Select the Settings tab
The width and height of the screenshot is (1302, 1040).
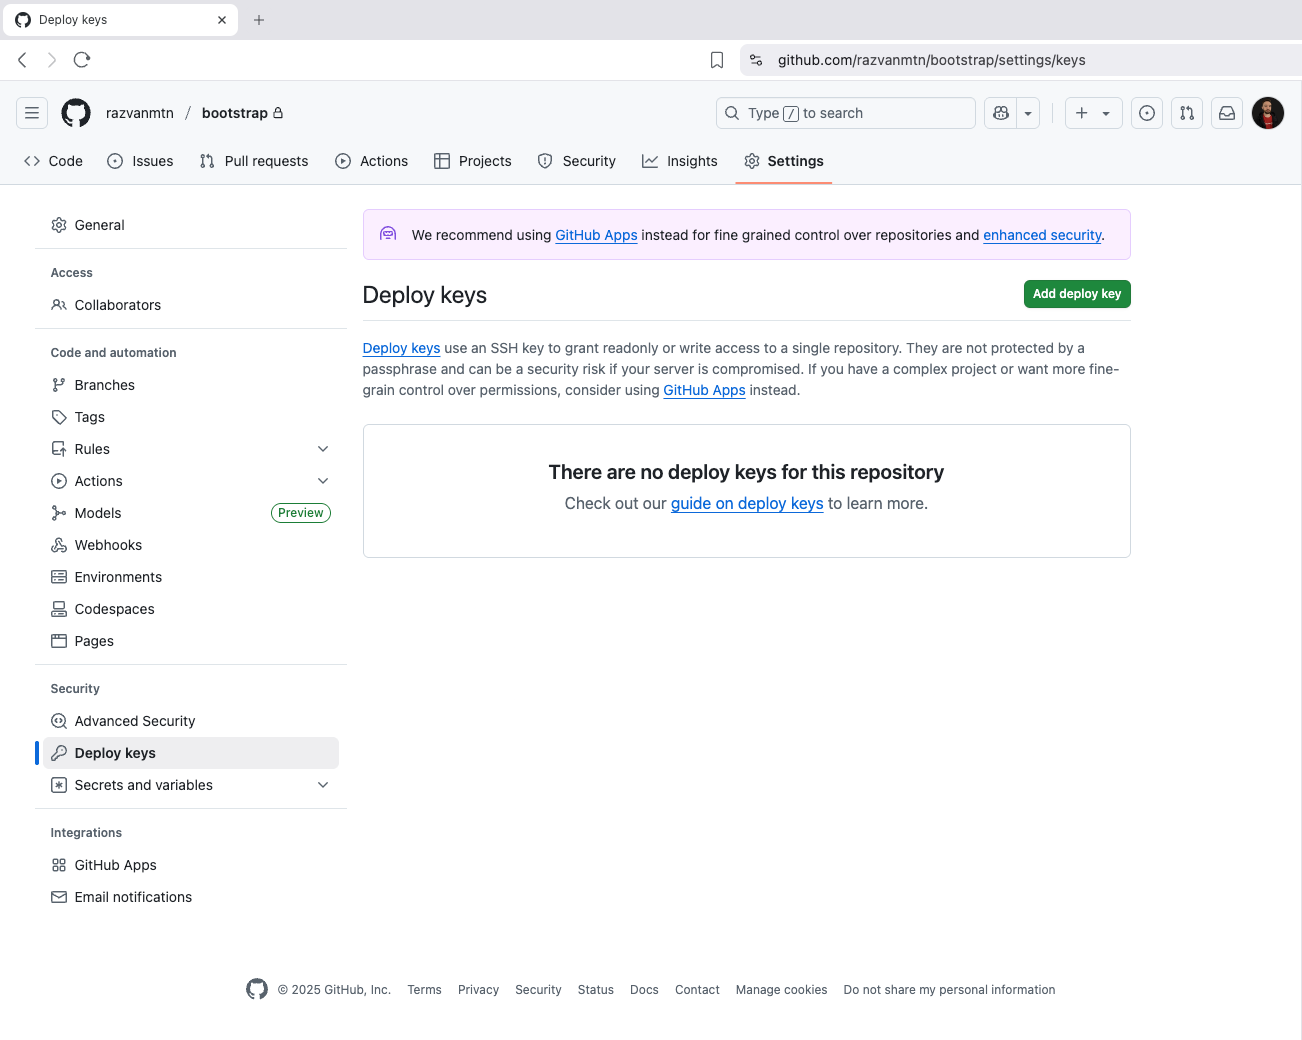click(784, 161)
